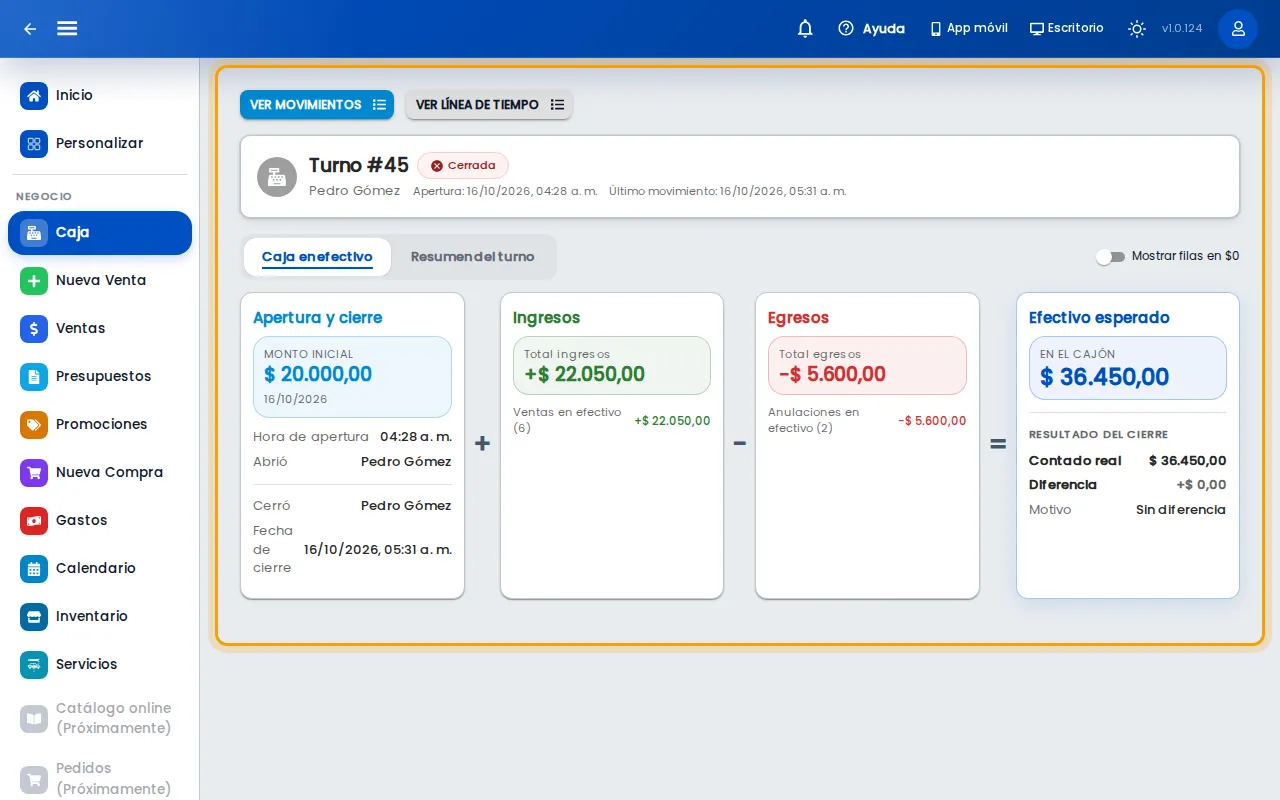Click the Total egresos -$ 5.600,00 box
This screenshot has height=800, width=1280.
point(867,366)
